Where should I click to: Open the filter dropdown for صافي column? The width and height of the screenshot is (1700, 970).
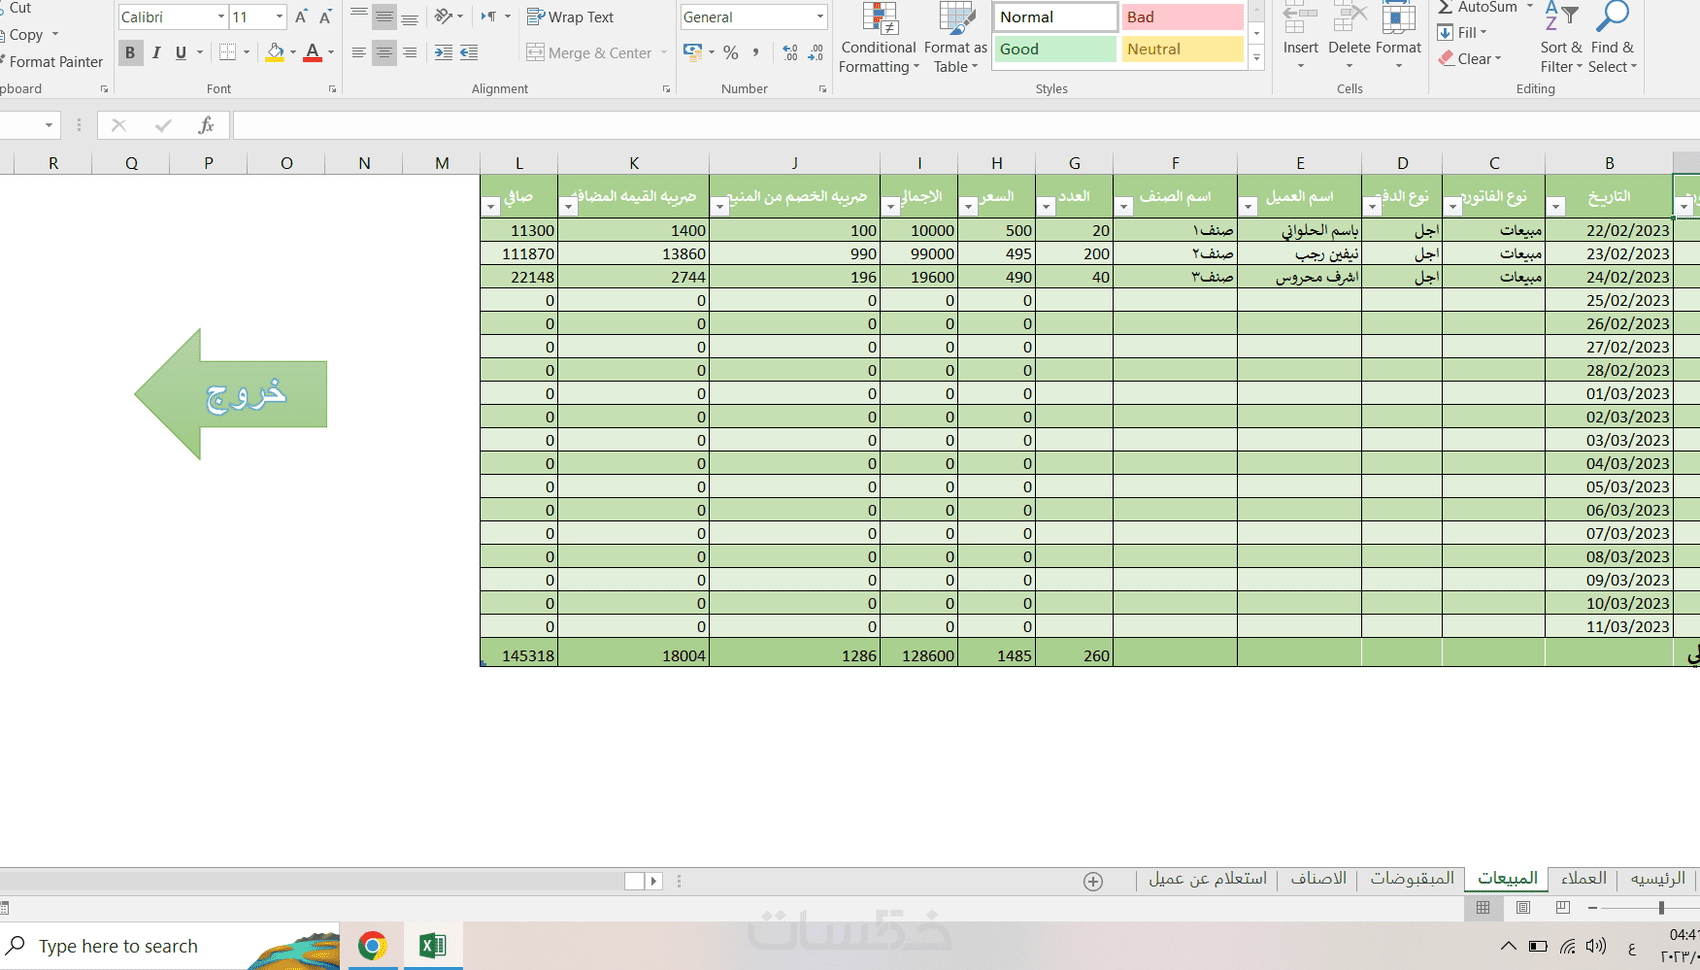(490, 207)
